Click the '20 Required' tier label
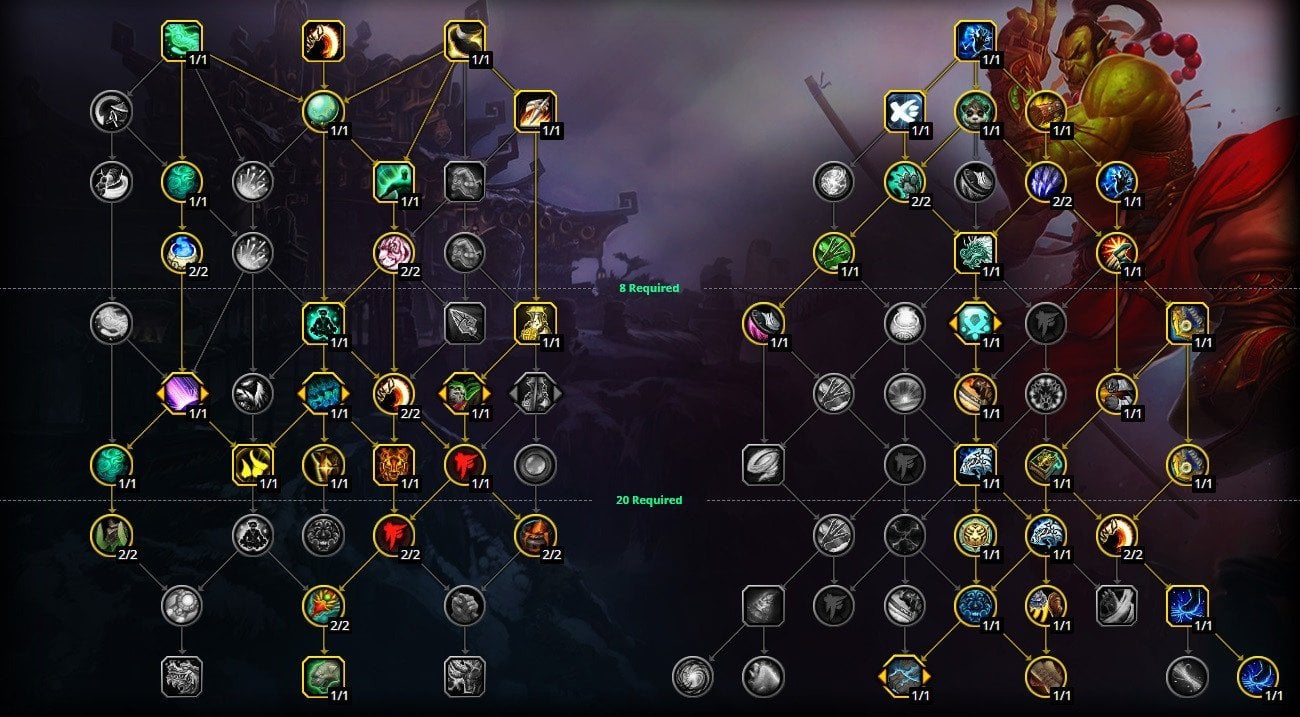The width and height of the screenshot is (1300, 717). click(x=649, y=500)
